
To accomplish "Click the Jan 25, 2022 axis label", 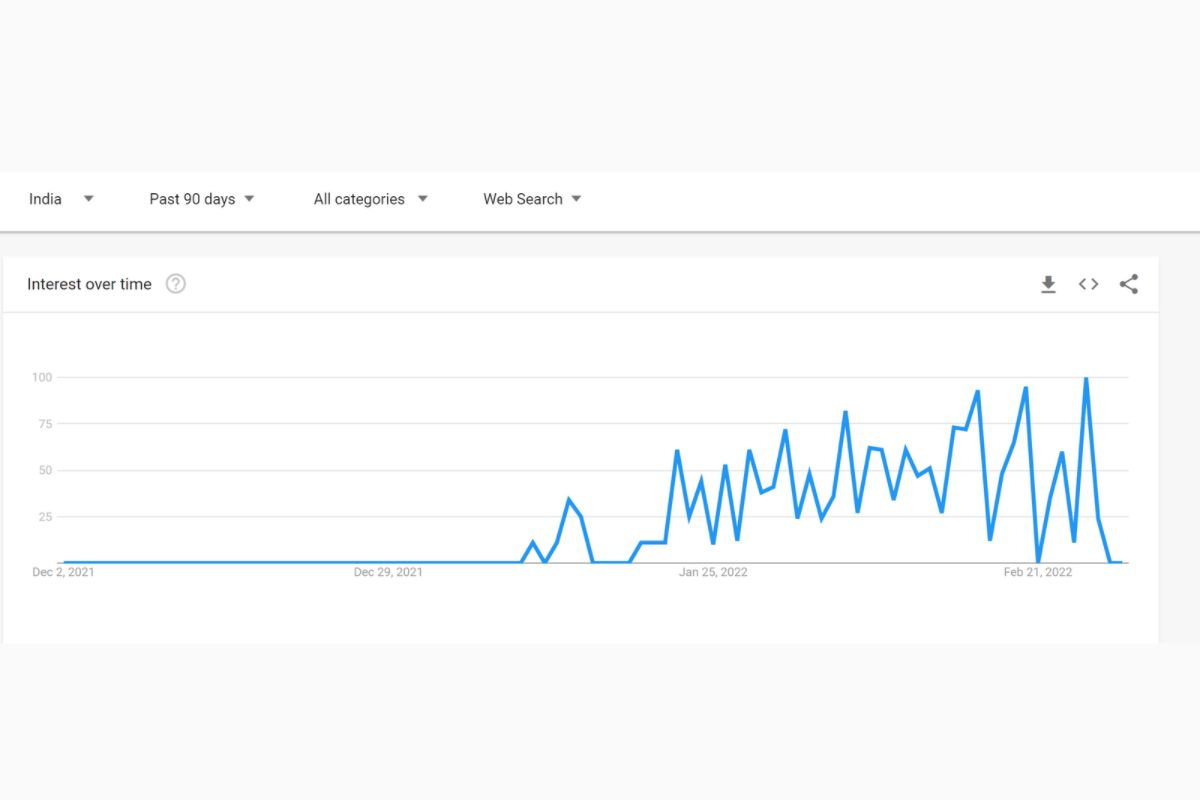I will (x=713, y=573).
